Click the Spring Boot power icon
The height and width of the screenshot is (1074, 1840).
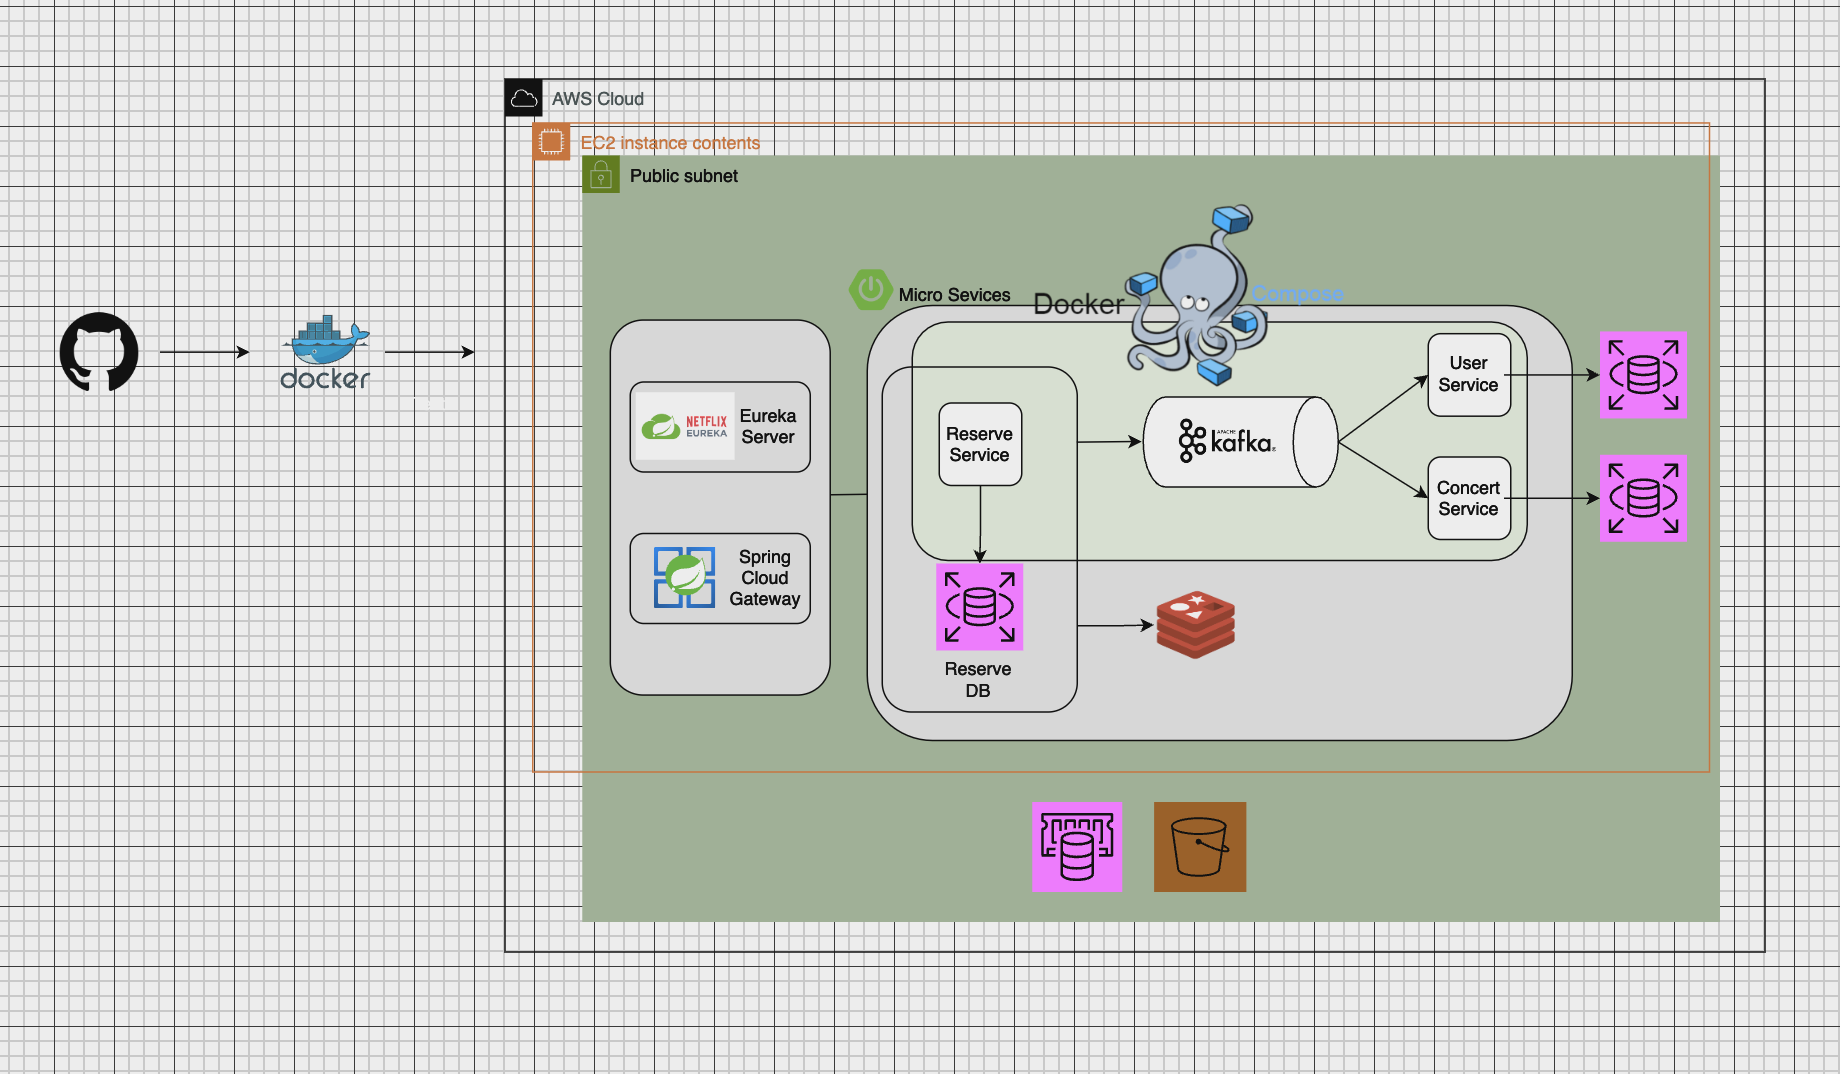[x=870, y=290]
